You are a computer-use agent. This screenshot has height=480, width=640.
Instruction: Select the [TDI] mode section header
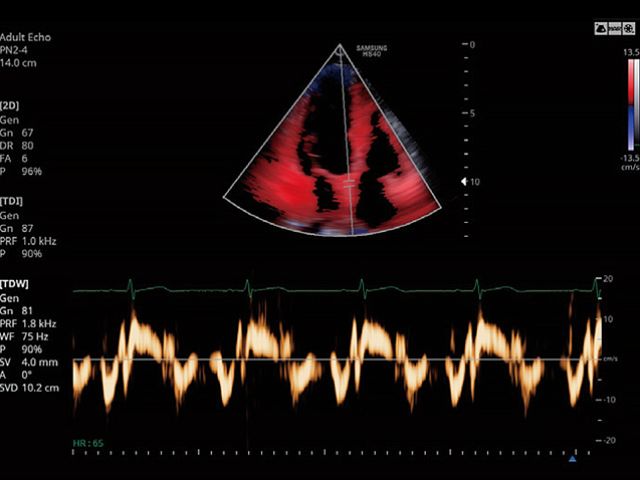coord(12,201)
